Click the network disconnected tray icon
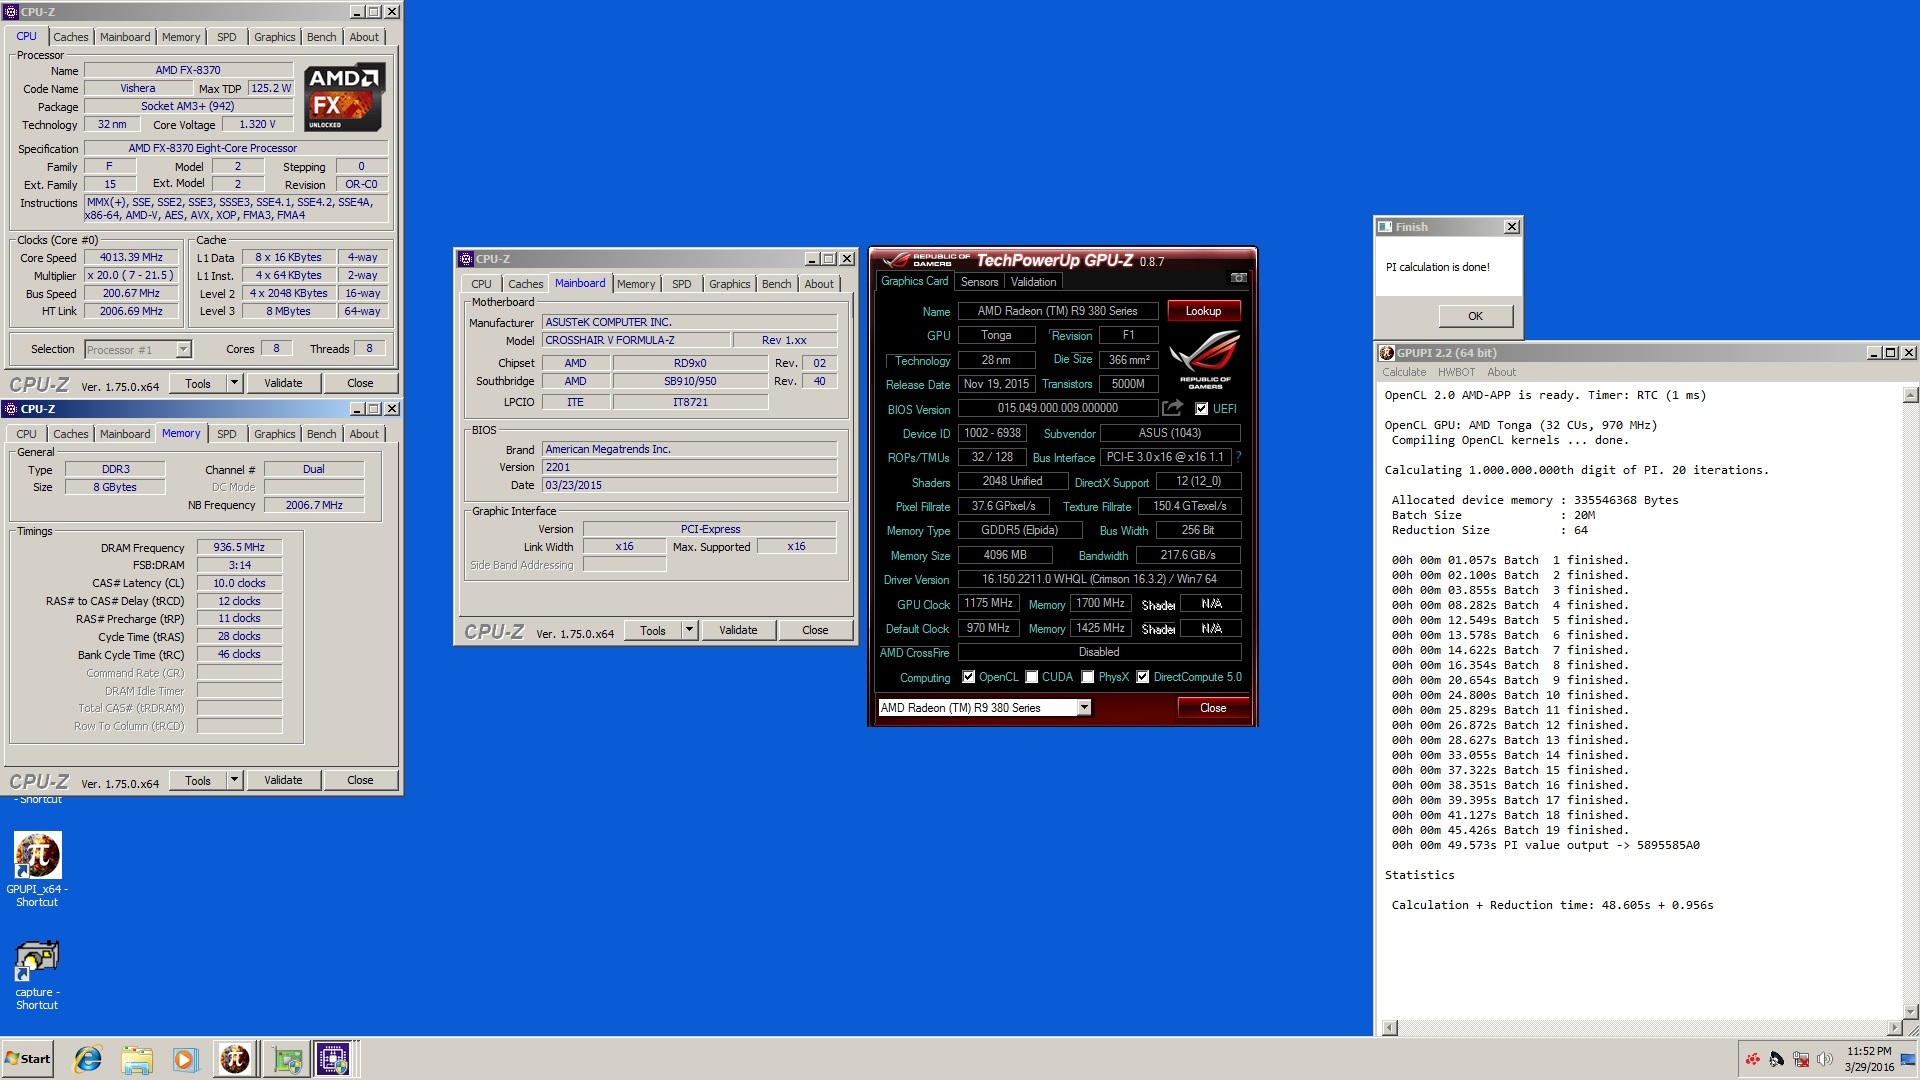Image resolution: width=1920 pixels, height=1080 pixels. click(1800, 1059)
